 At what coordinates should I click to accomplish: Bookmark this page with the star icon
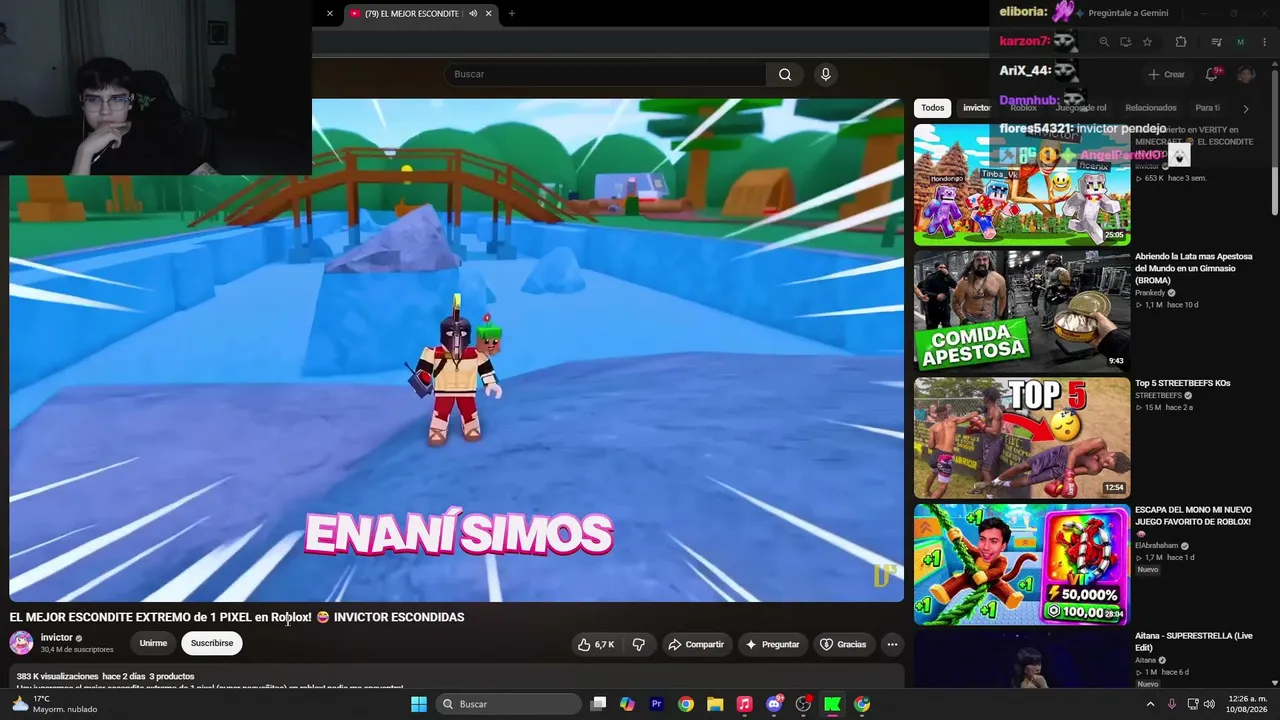point(1147,42)
